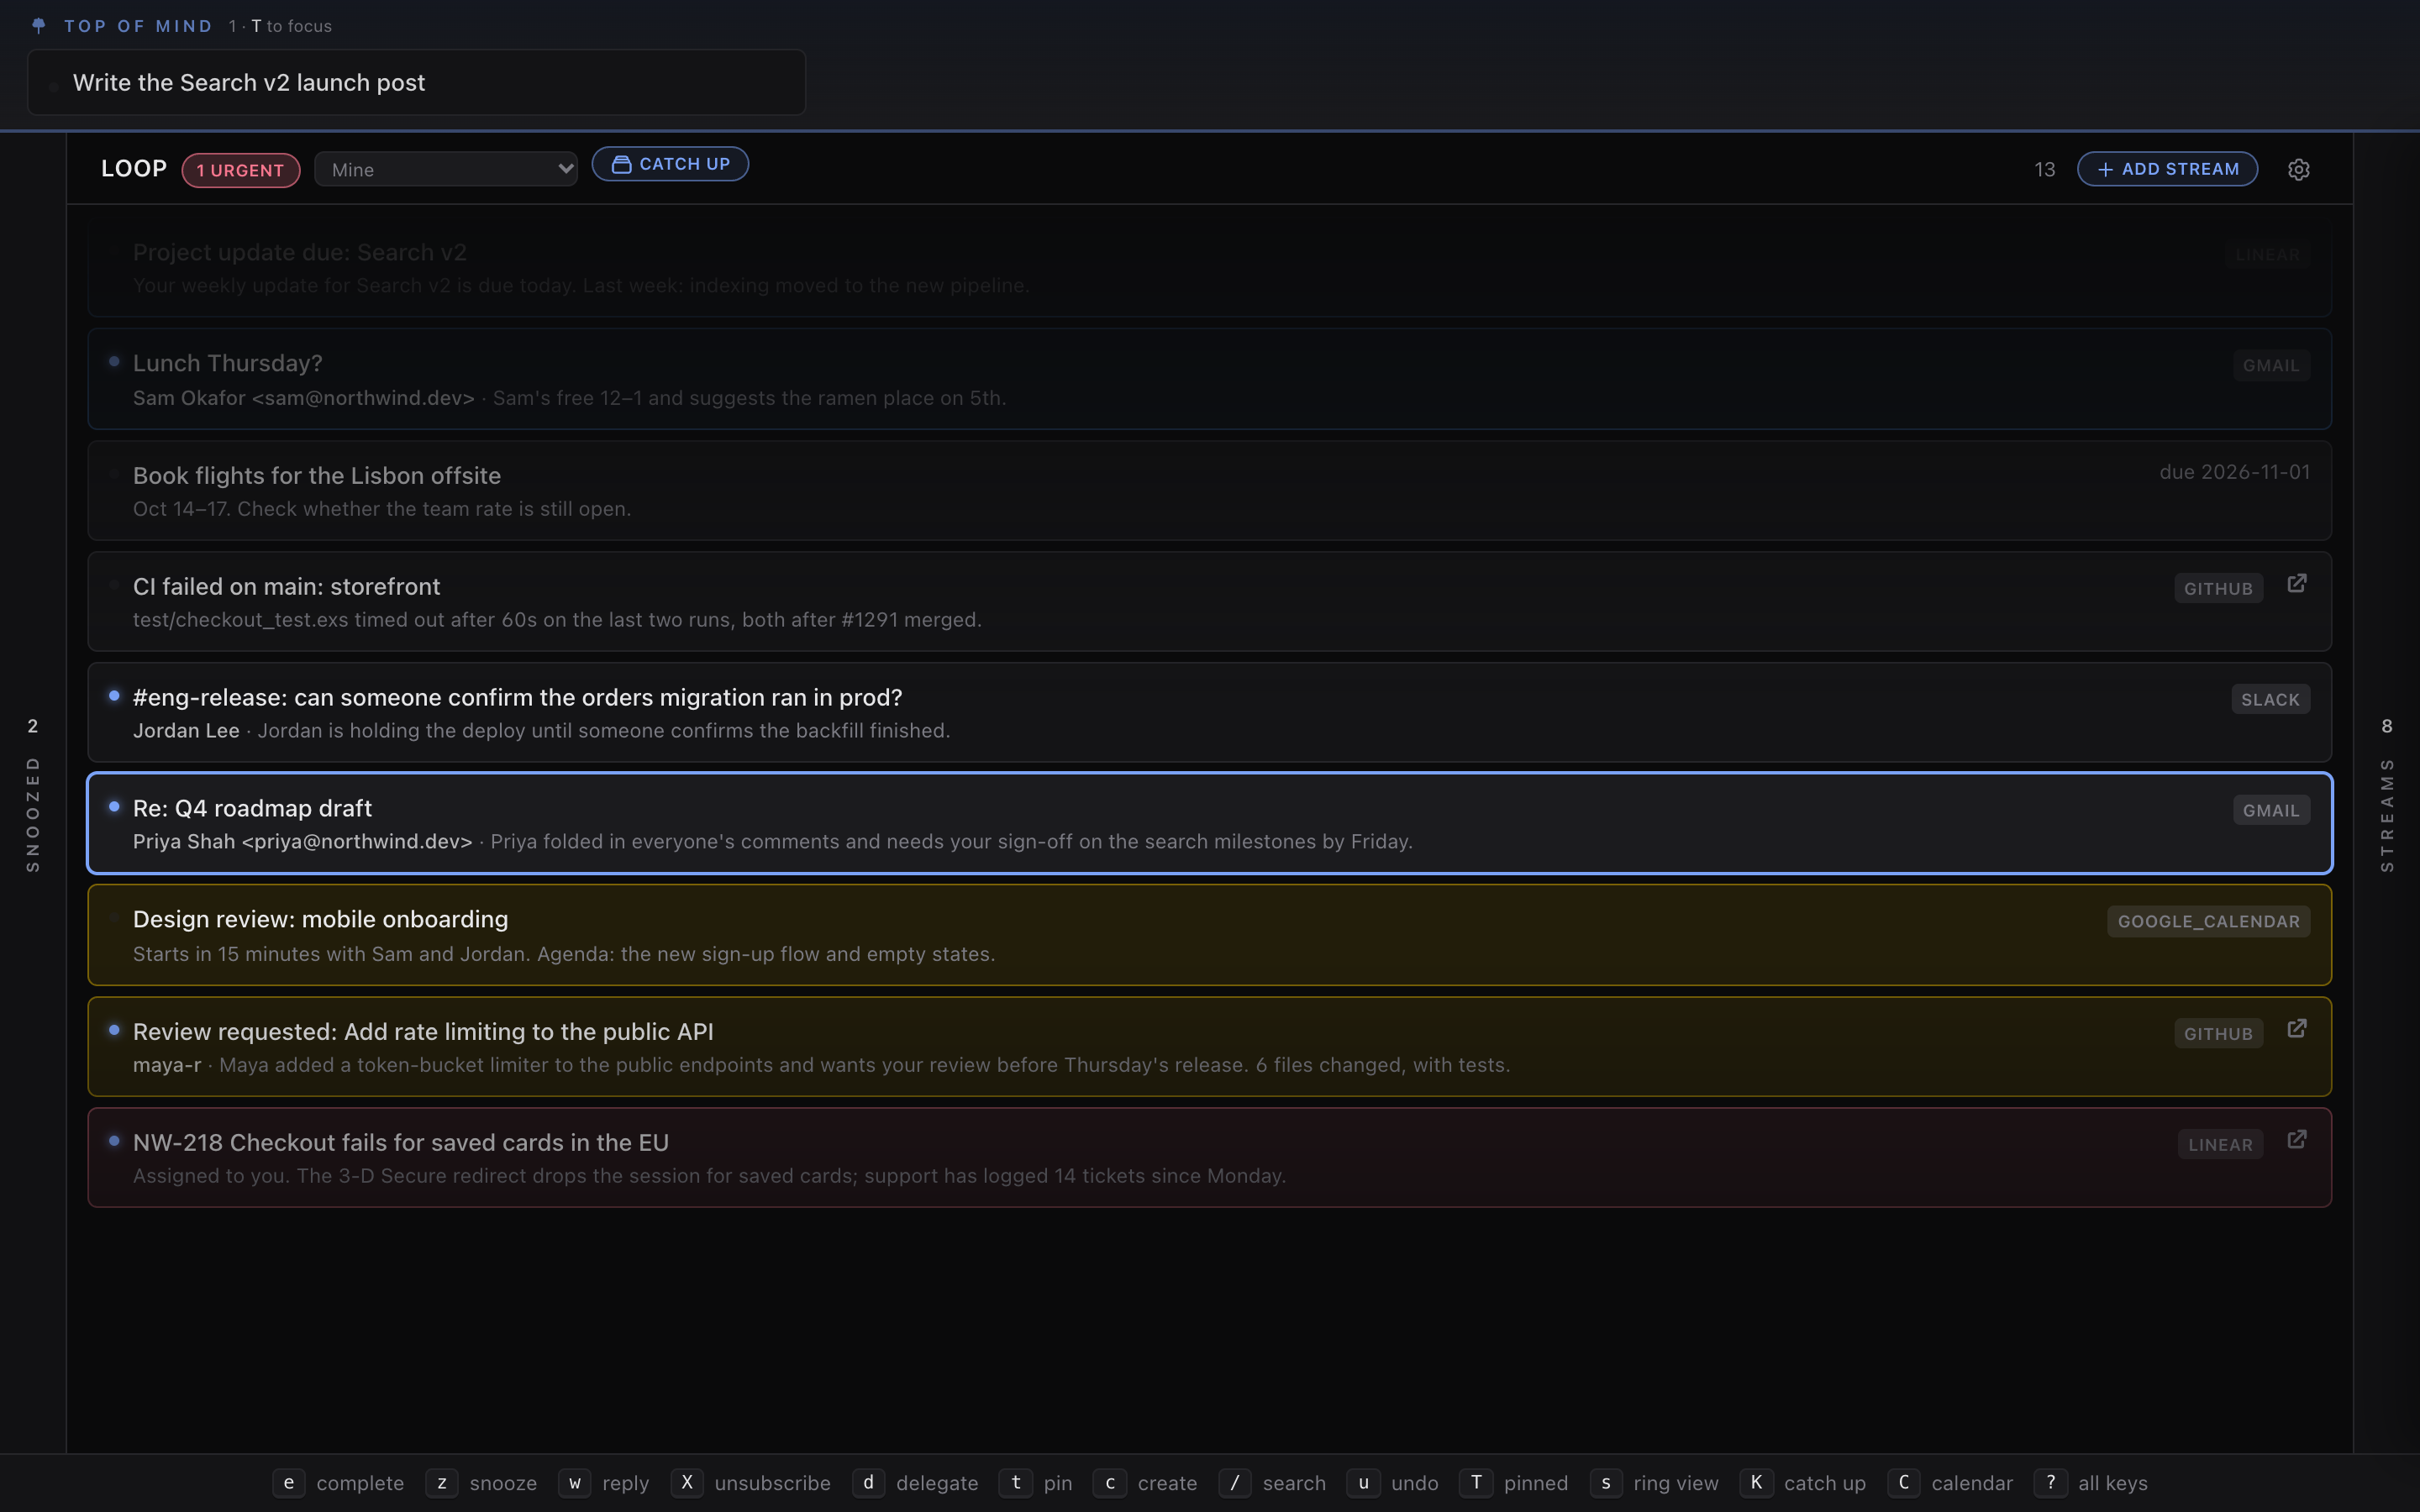Click 'due 2026-11-01' date label

click(2234, 472)
